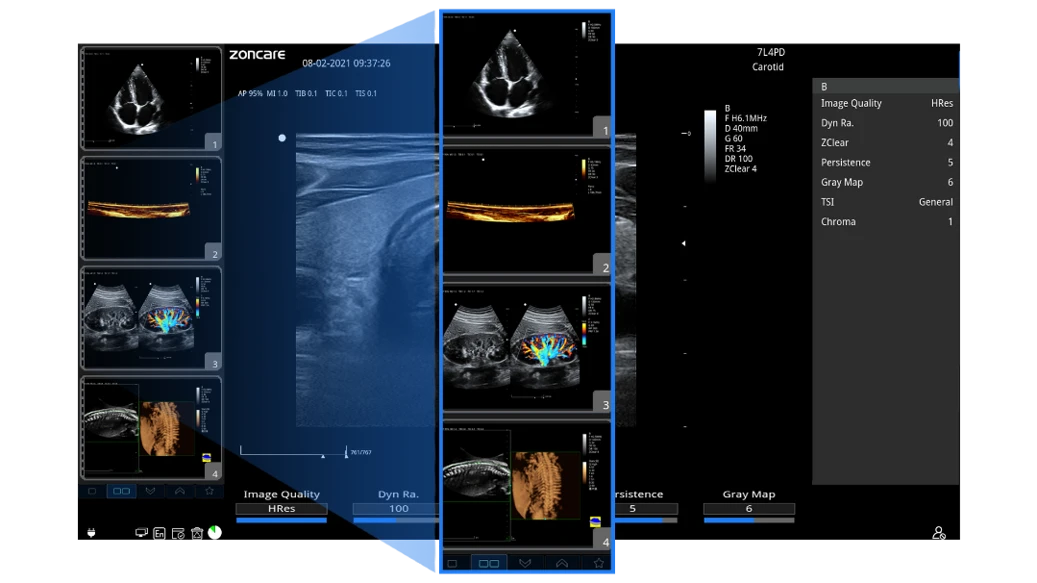
Task: Open cardiac thumbnail number 1 on left
Action: [x=151, y=98]
